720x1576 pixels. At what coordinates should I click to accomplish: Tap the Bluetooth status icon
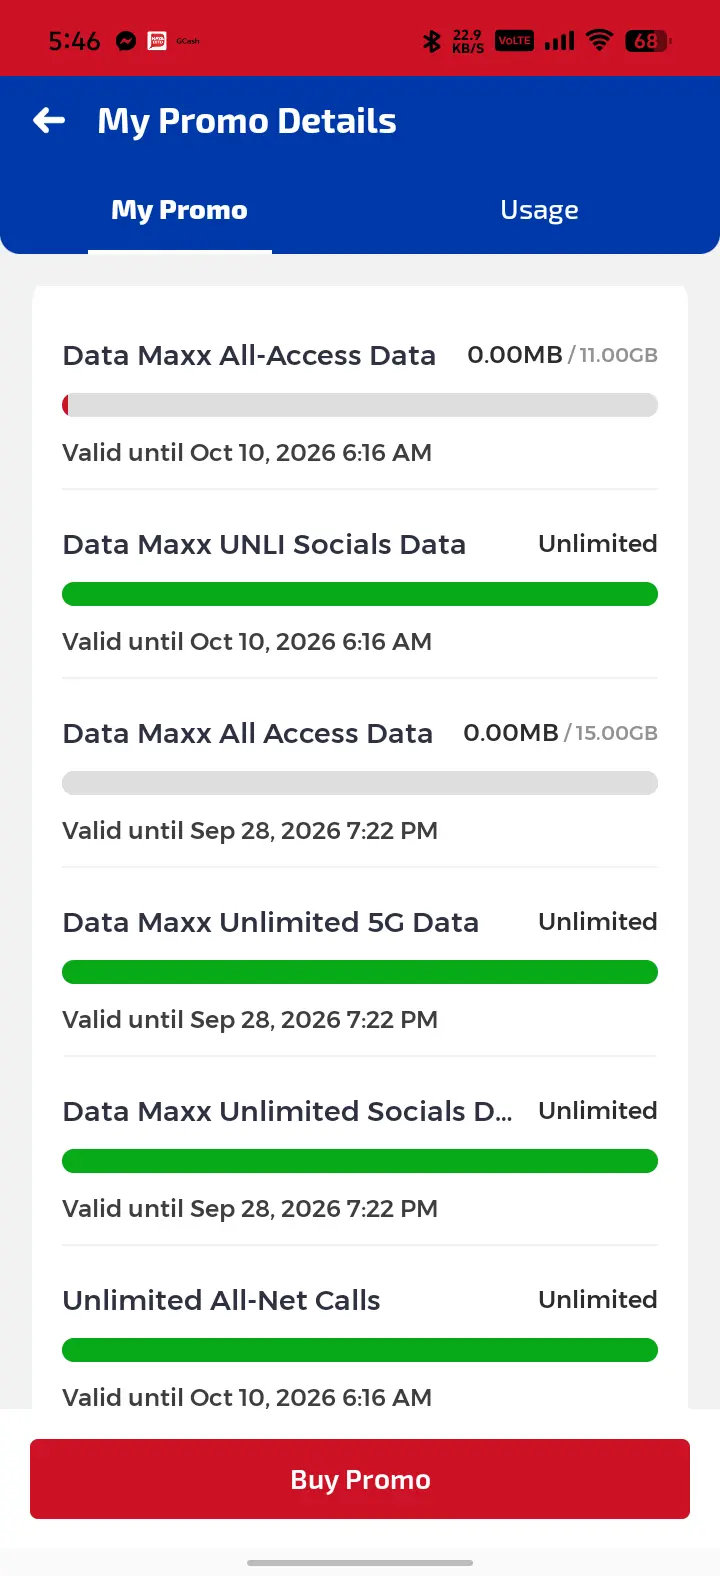[432, 41]
